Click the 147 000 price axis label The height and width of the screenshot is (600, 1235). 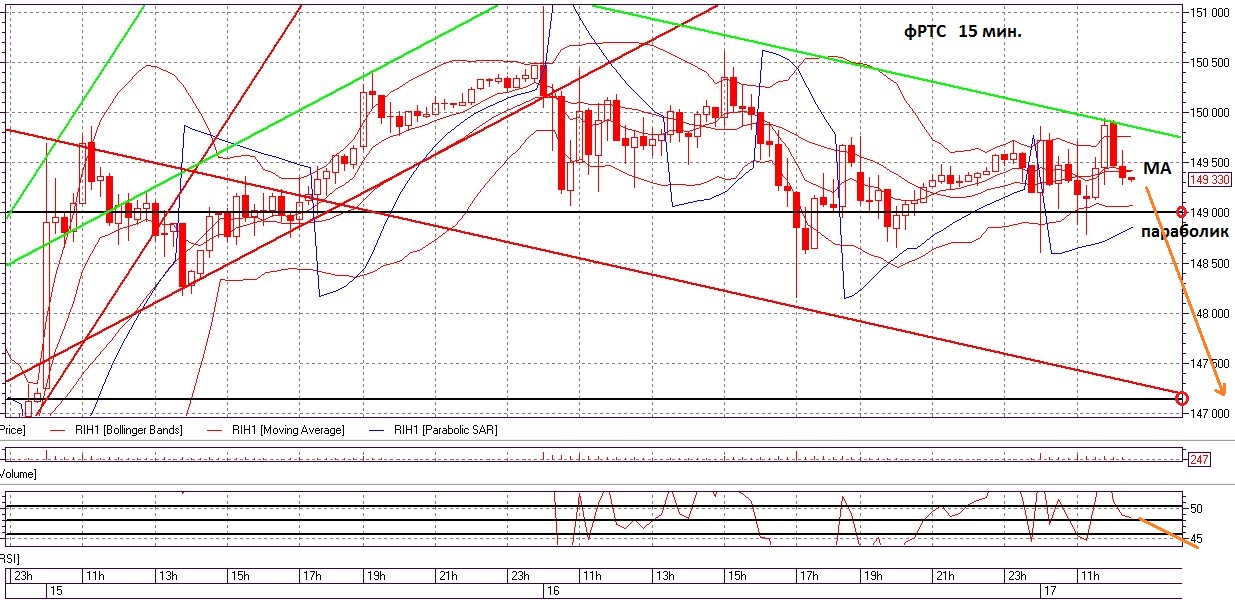click(1208, 413)
